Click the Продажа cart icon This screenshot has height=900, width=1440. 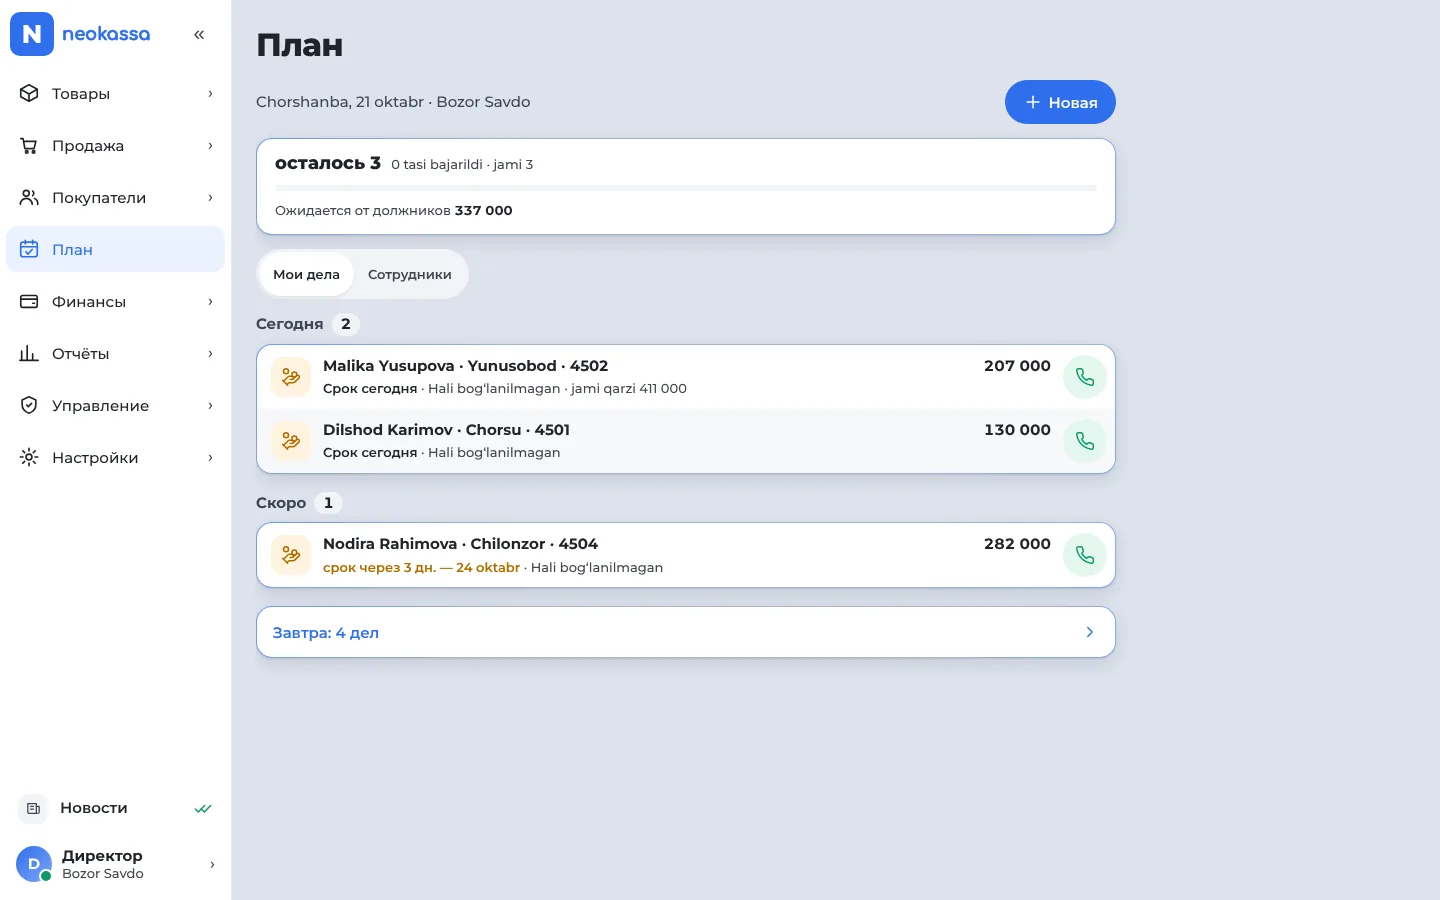point(29,146)
